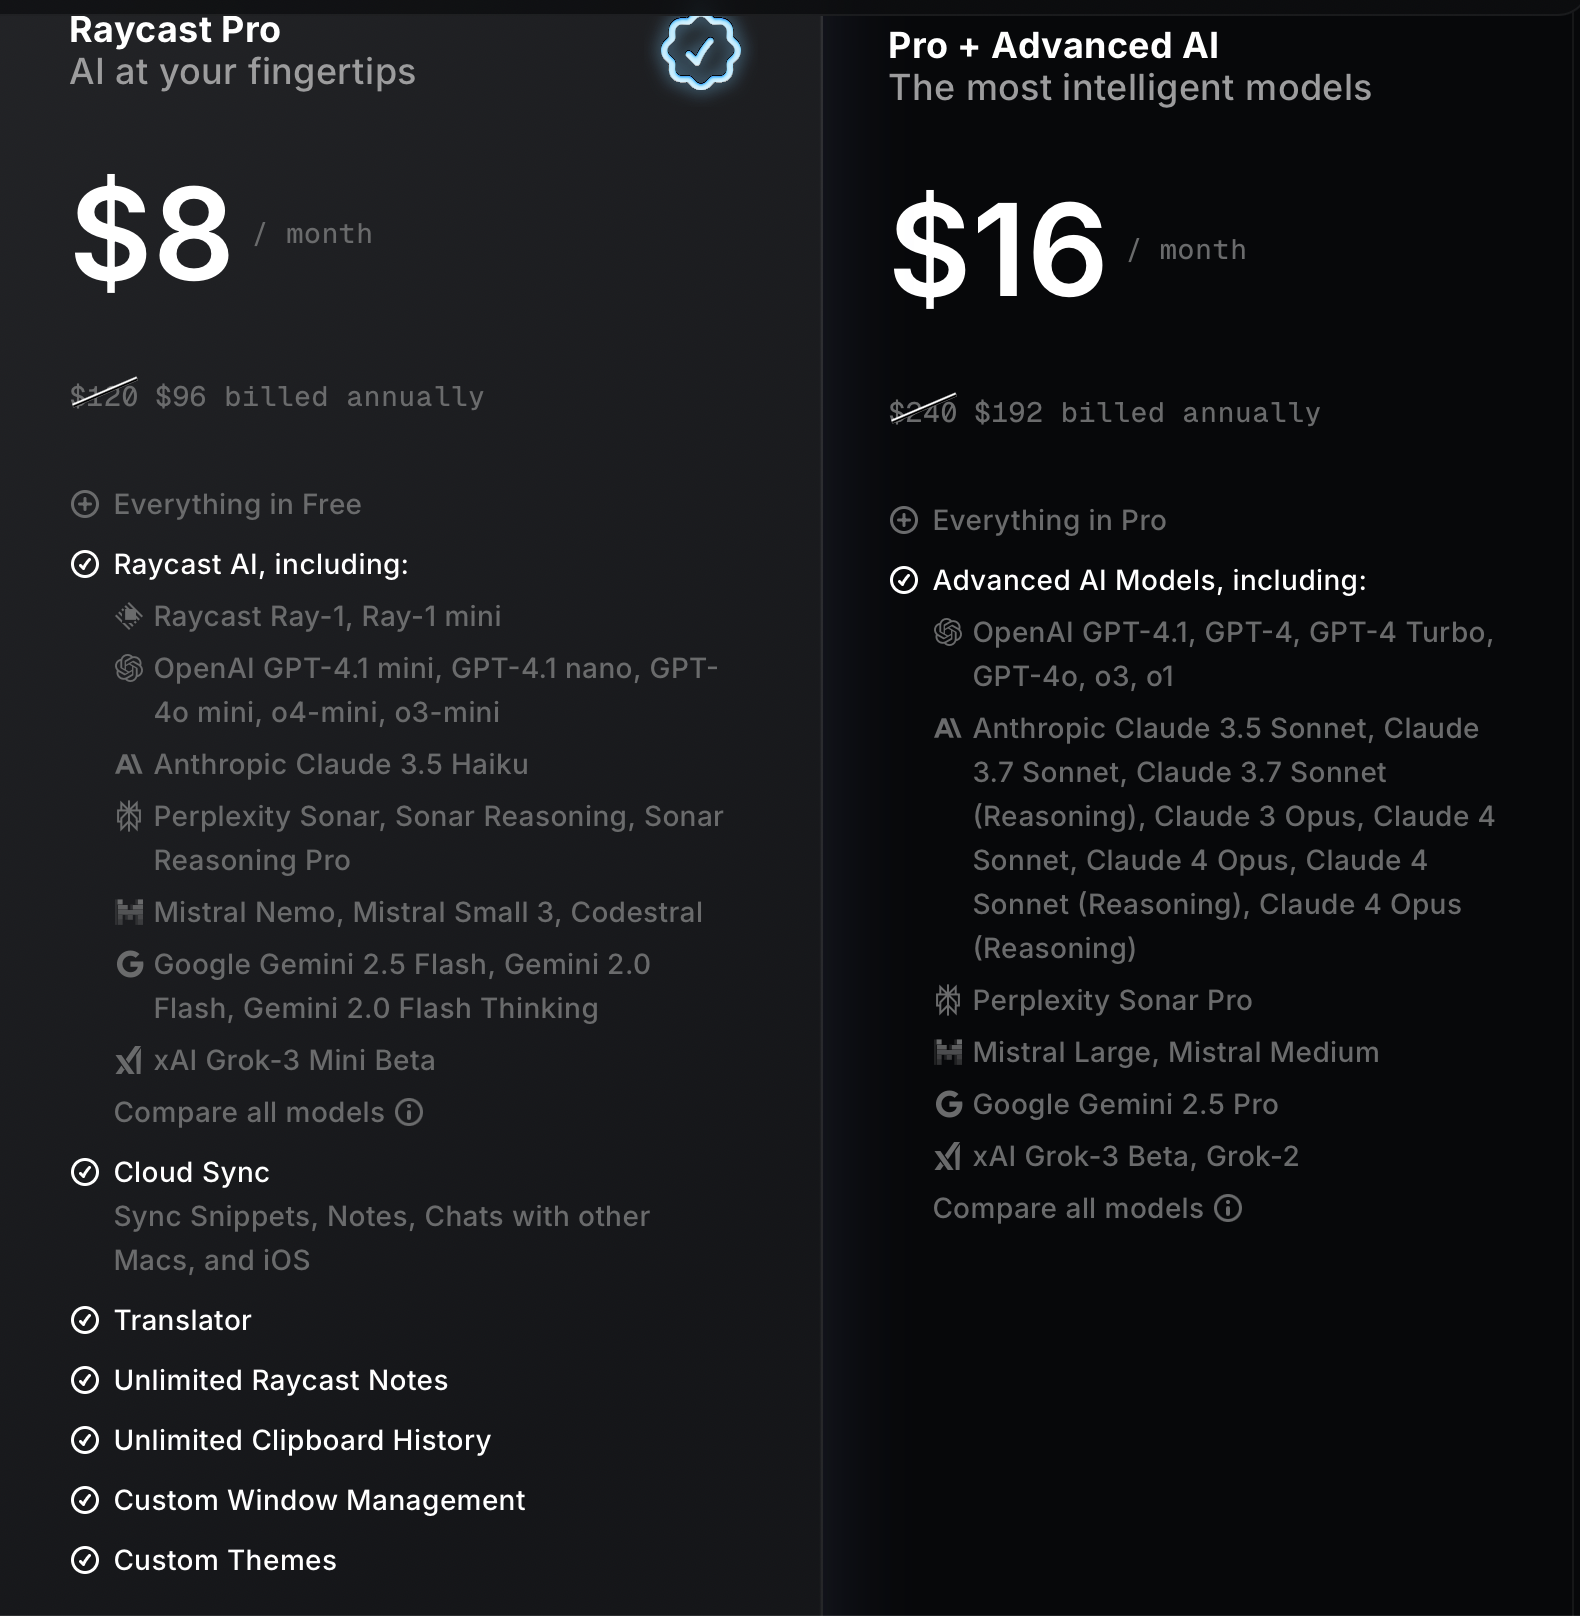Click the Raycast Pro plan title
The height and width of the screenshot is (1616, 1580).
point(175,30)
